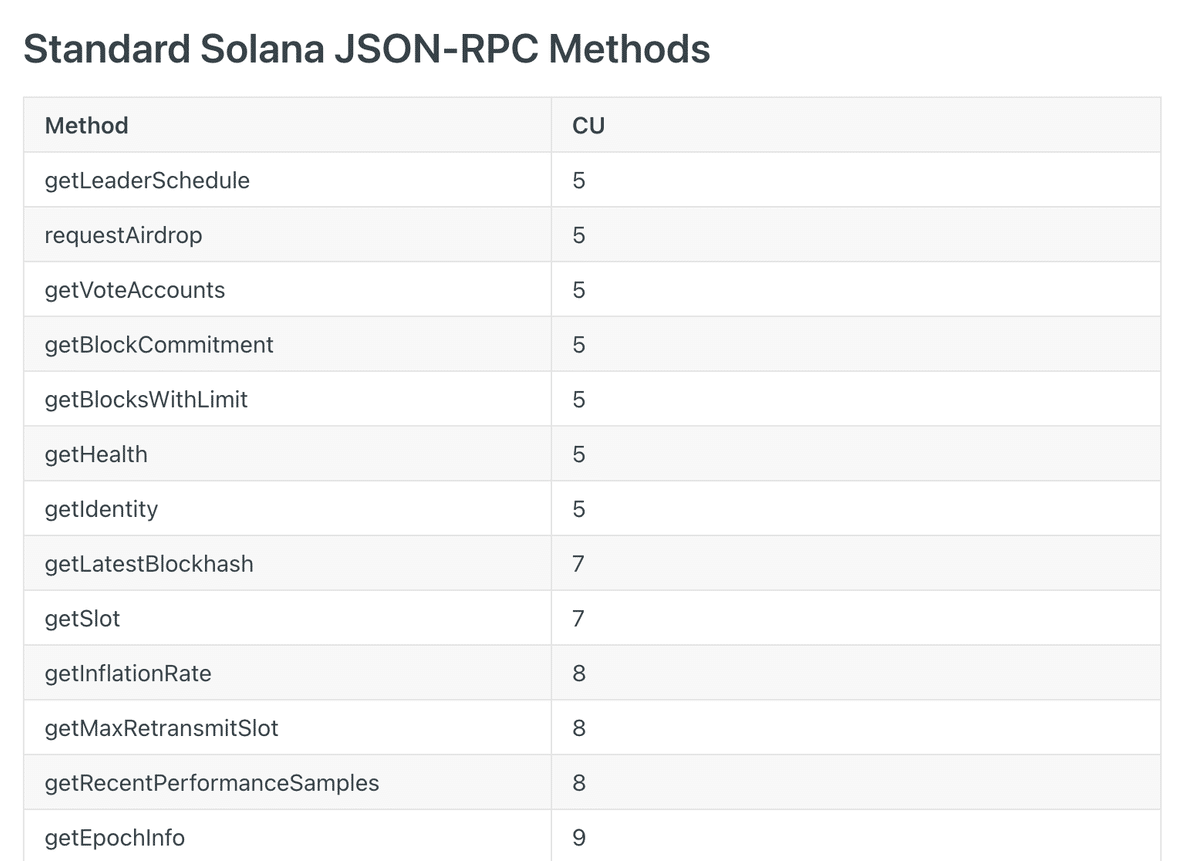This screenshot has width=1200, height=861.
Task: Click the requestAirdrop method name
Action: pyautogui.click(x=123, y=235)
